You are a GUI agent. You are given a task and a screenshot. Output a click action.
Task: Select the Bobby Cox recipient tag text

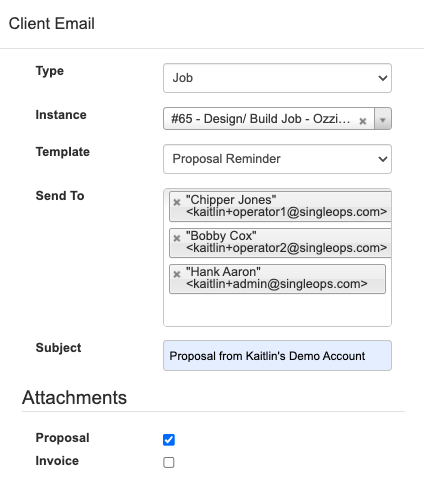tap(286, 242)
